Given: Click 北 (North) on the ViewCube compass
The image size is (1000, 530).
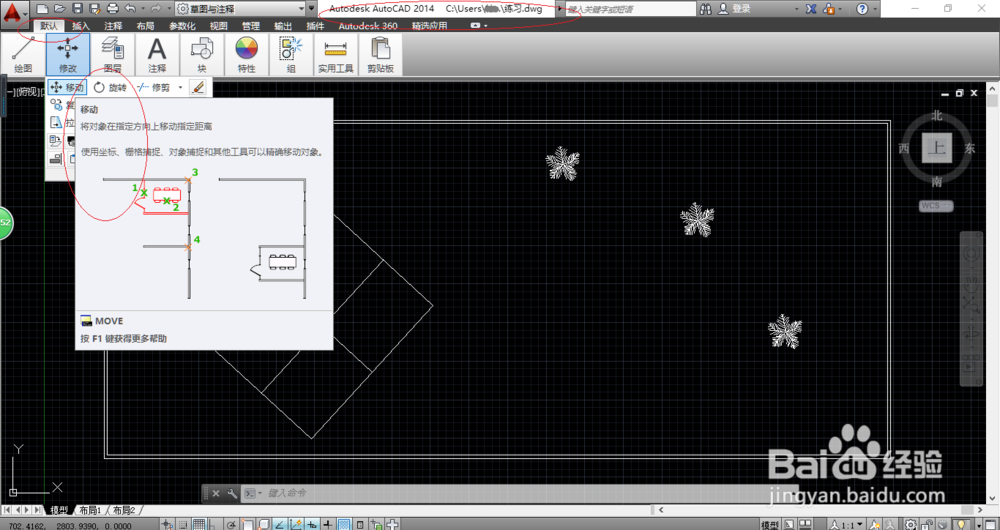Looking at the screenshot, I should (937, 115).
